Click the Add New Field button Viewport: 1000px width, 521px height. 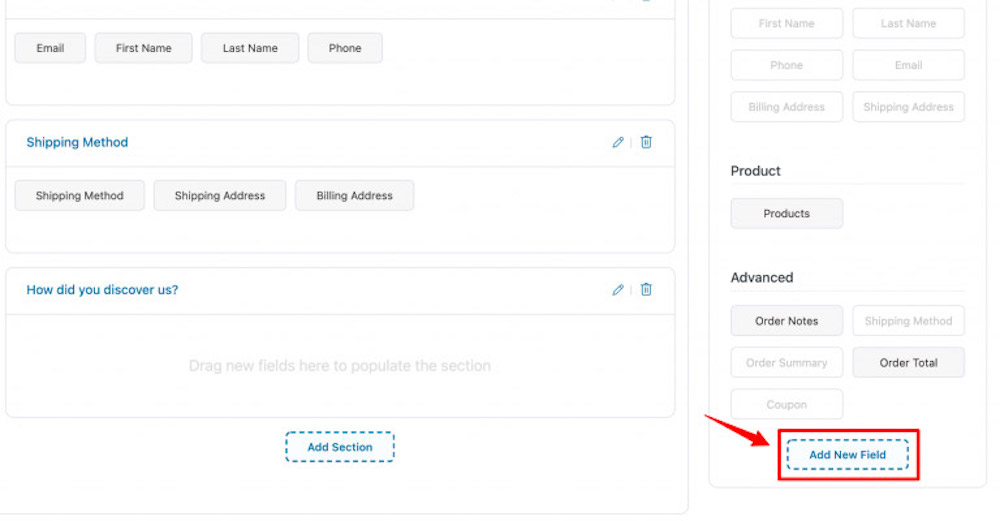848,455
